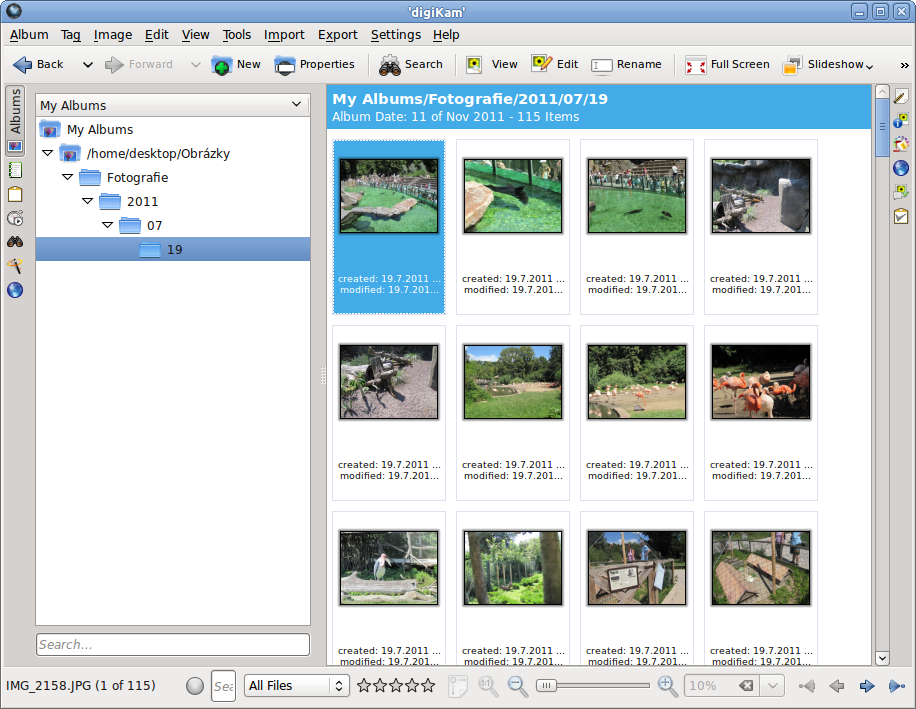Click the album view vertical scrollbar
916x709 pixels.
882,375
